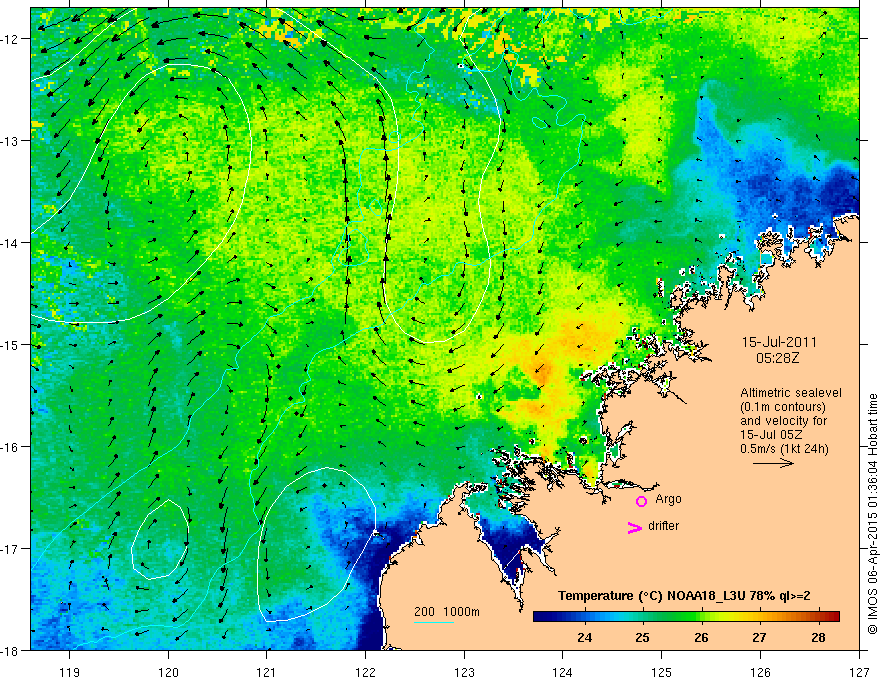The image size is (880, 680).
Task: Click the latitude axis label -17
Action: [10, 548]
